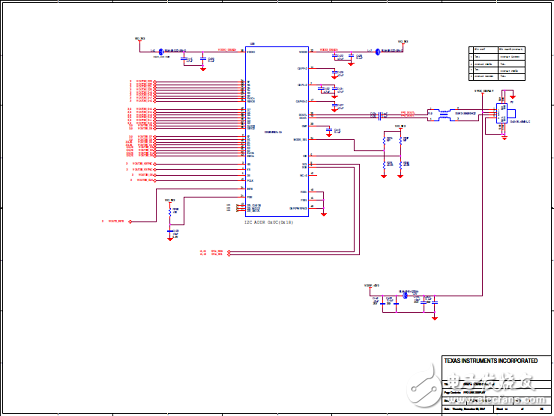Click the series capacitor pair on differential lines
554x416 pixels.
coord(380,116)
